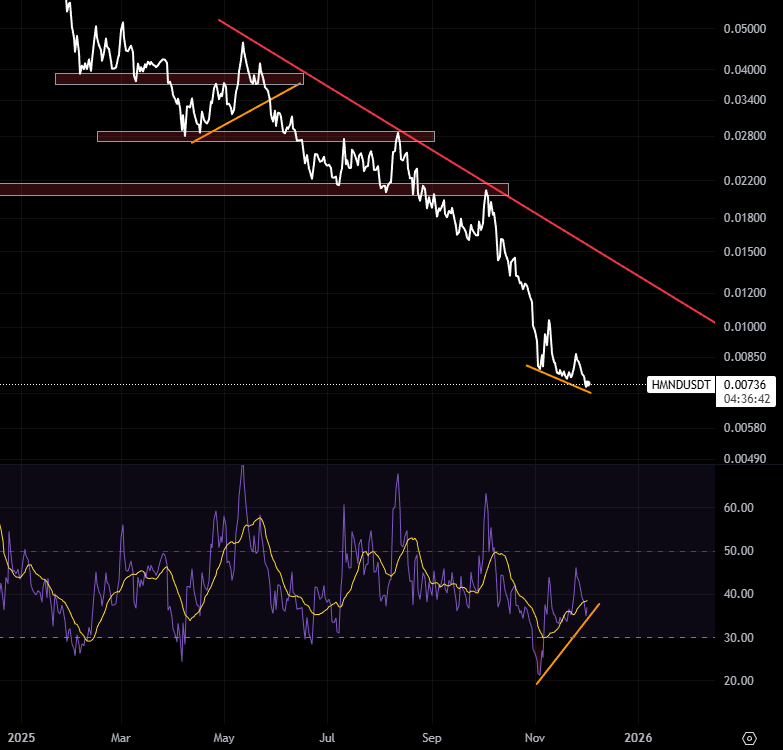Click the 0.05000 price axis label

tap(745, 28)
